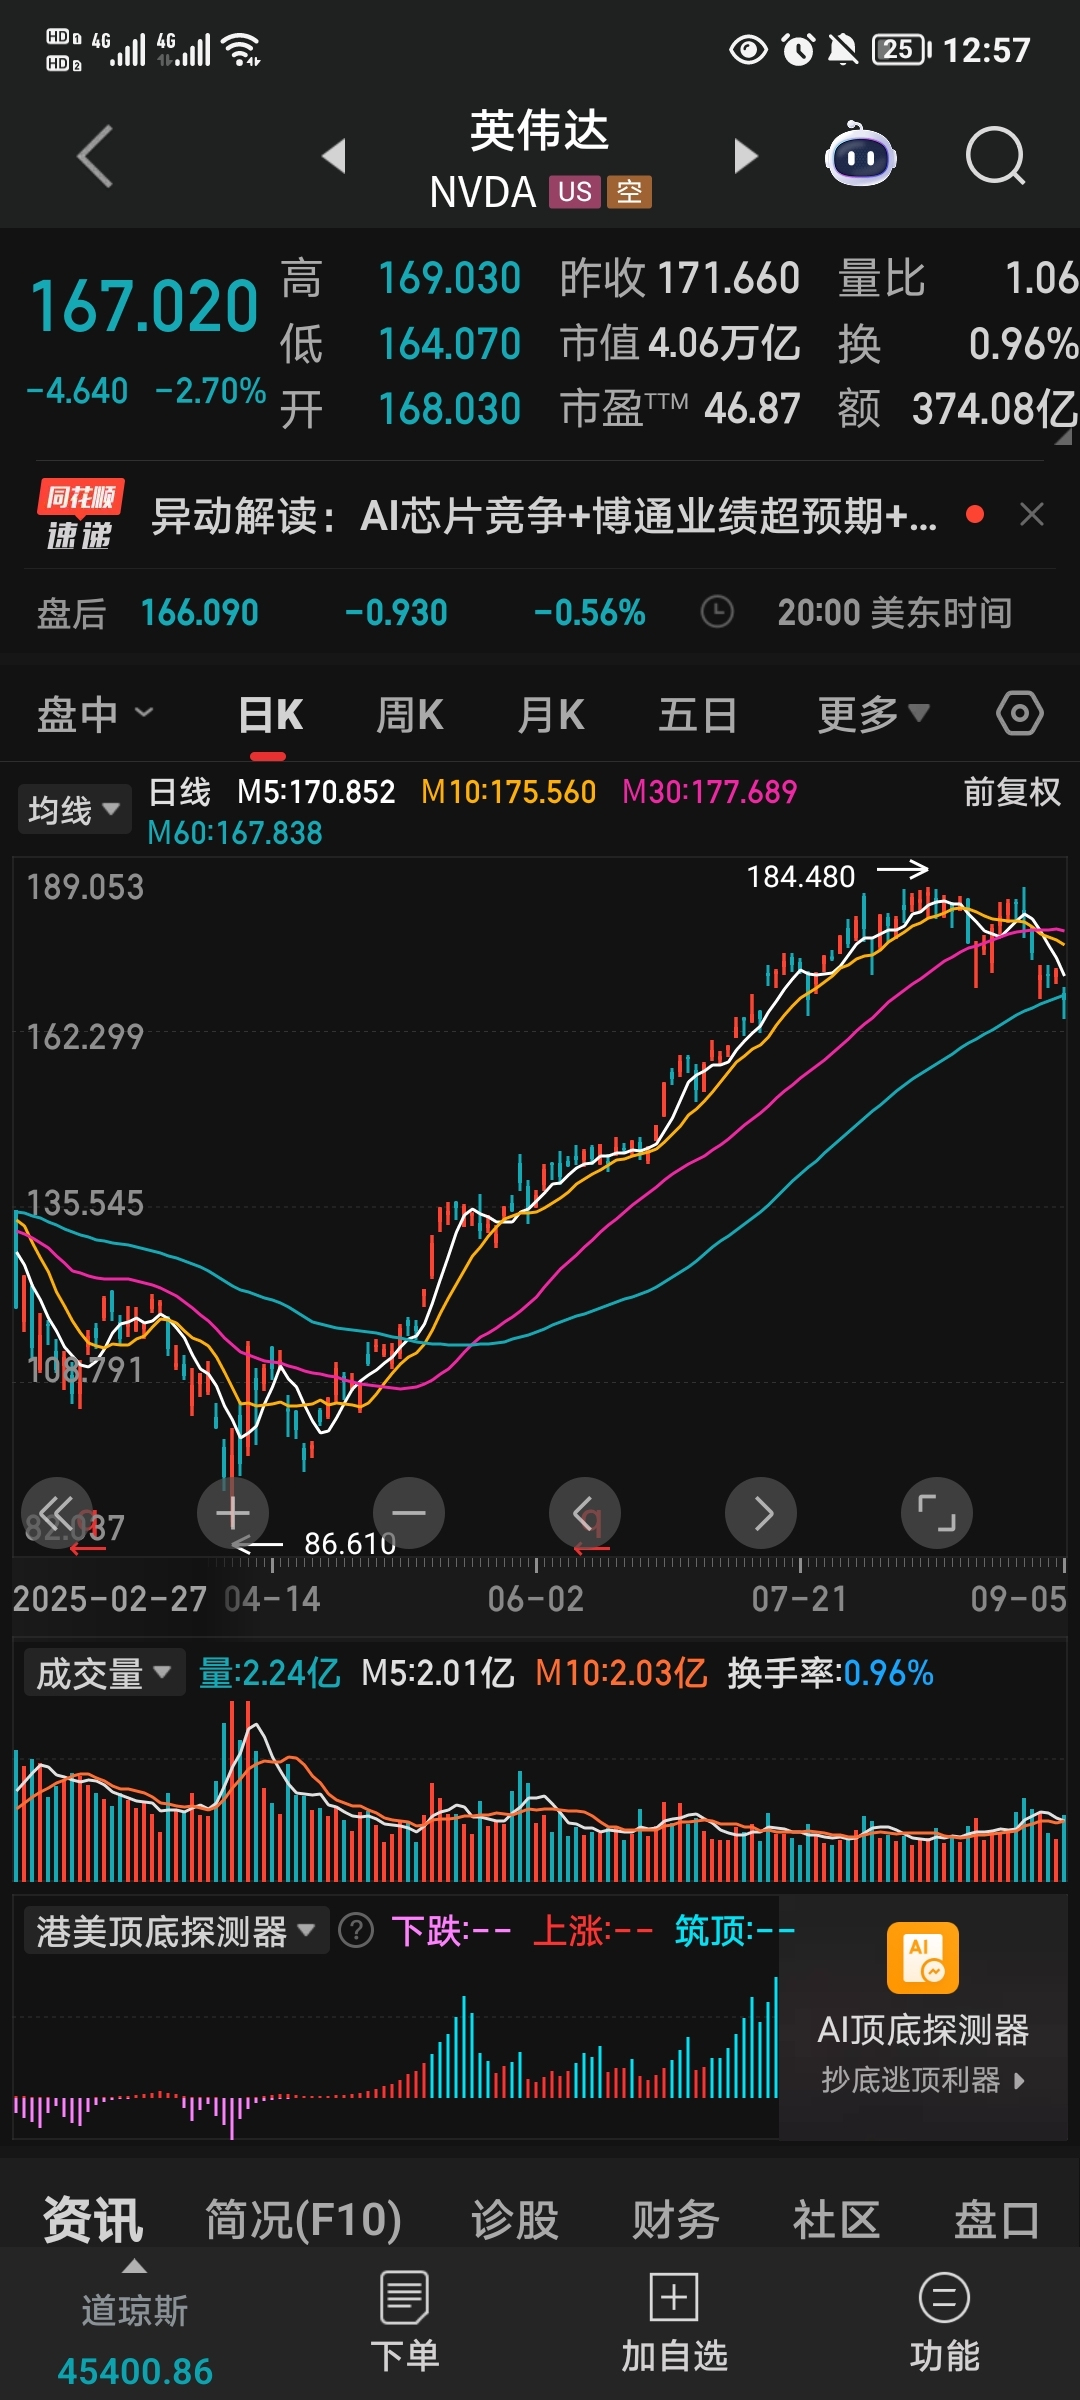Image resolution: width=1080 pixels, height=2400 pixels.
Task: Open the 简况(F10) tab
Action: pyautogui.click(x=303, y=2219)
